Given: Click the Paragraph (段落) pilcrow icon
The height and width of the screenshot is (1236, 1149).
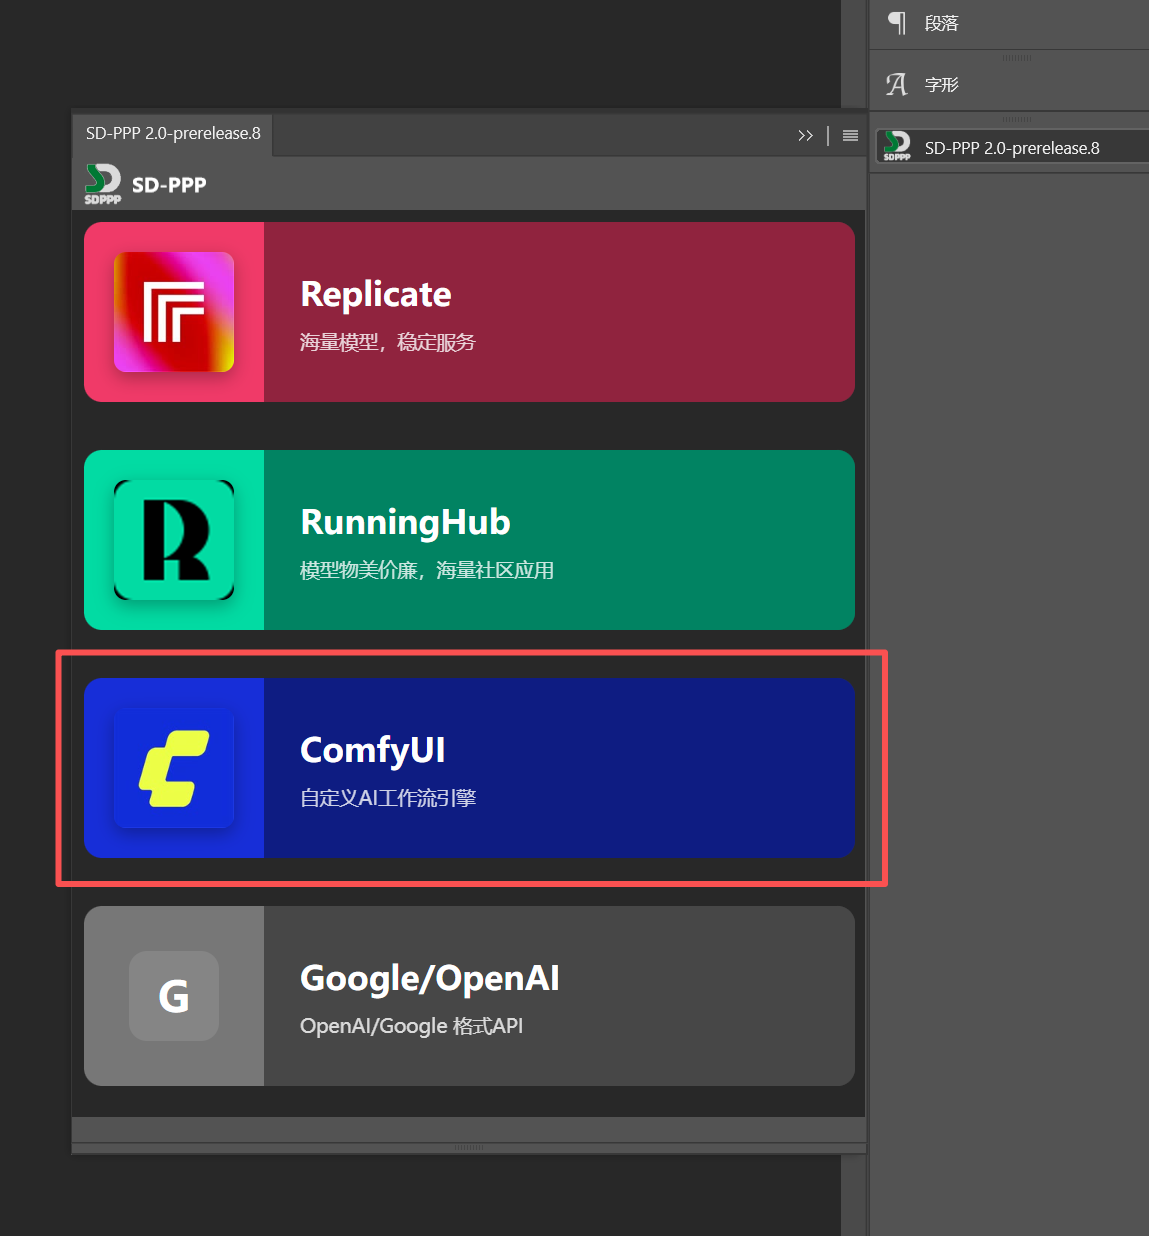Looking at the screenshot, I should (897, 23).
